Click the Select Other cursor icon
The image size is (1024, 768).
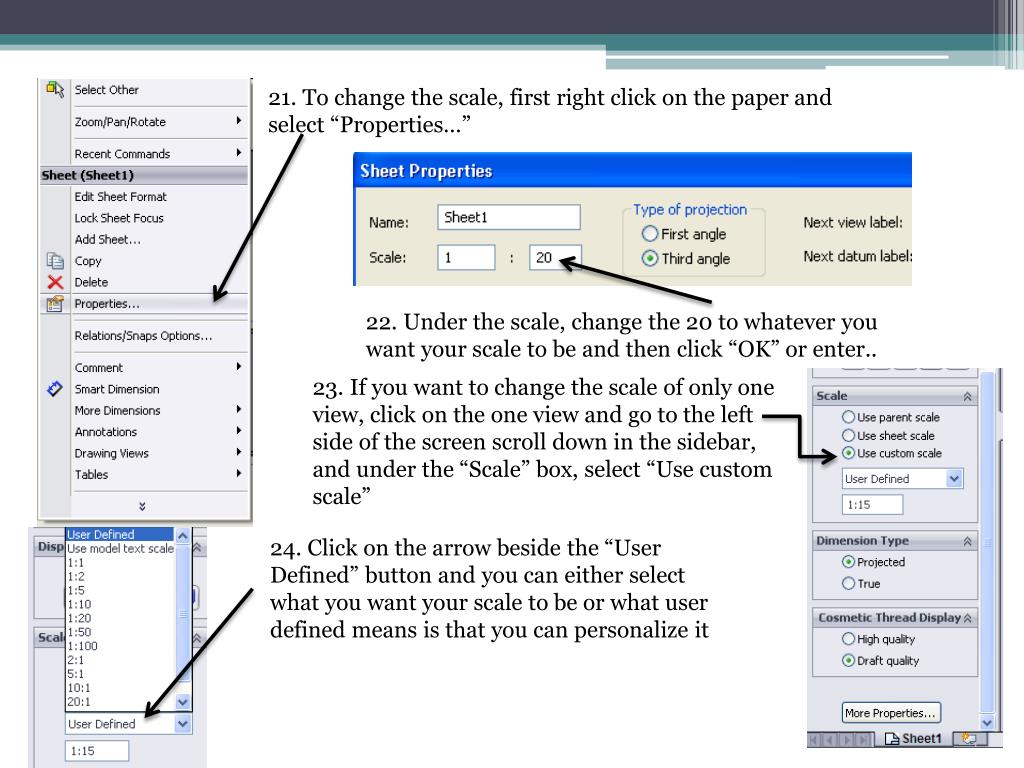click(53, 89)
